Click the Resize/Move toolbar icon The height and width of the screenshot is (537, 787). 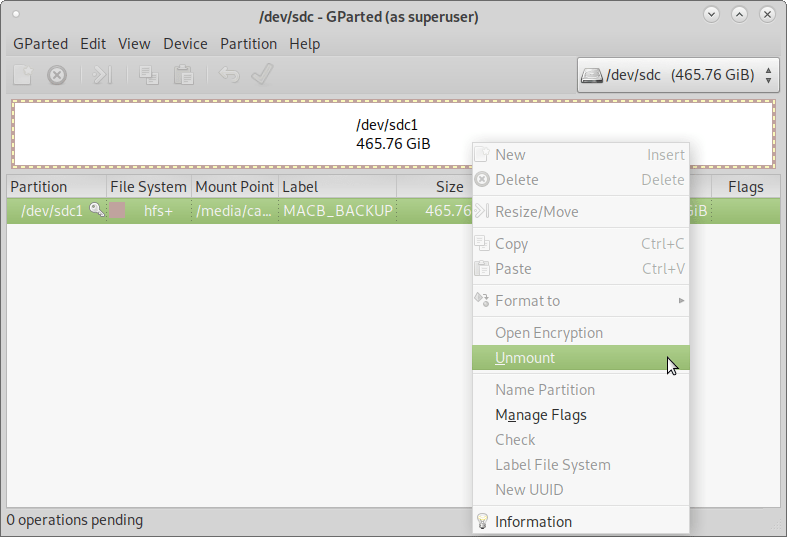(102, 75)
